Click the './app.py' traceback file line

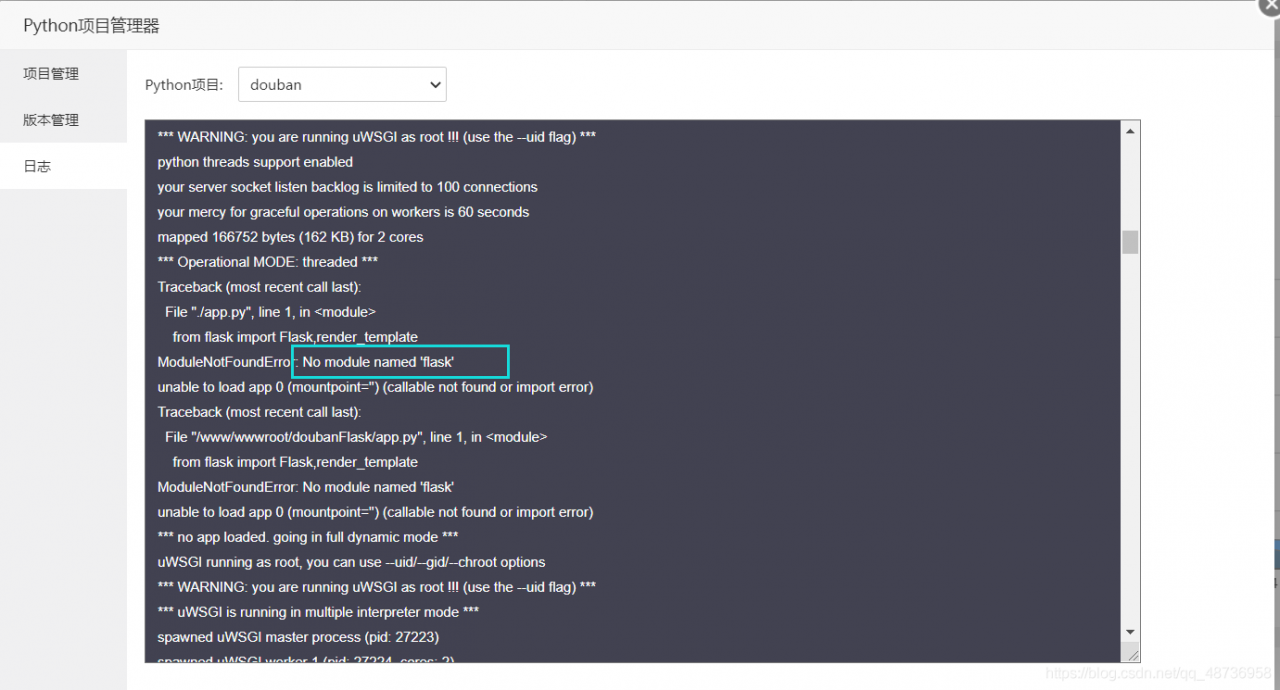tap(270, 312)
